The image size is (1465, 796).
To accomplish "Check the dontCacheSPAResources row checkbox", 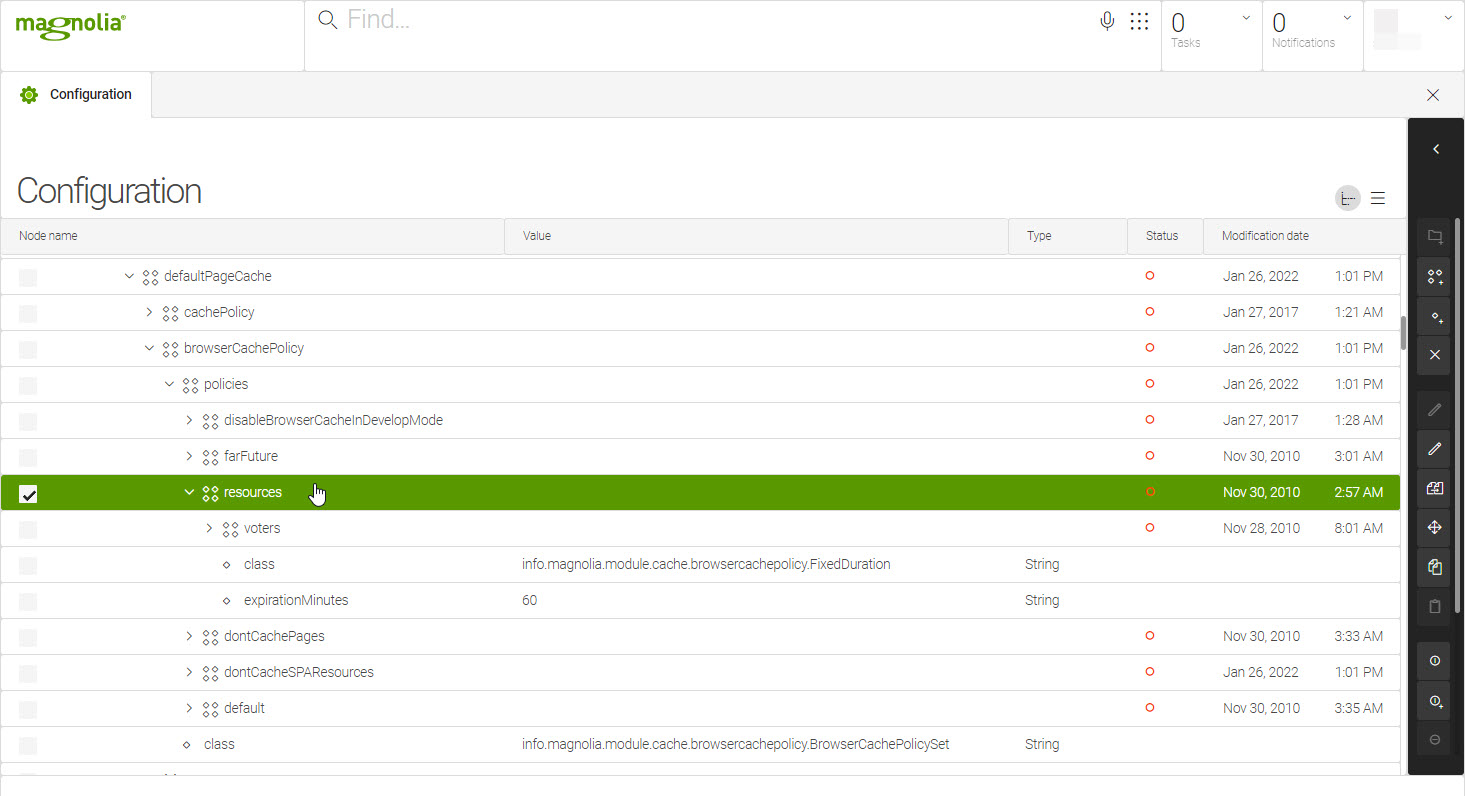I will tap(28, 673).
